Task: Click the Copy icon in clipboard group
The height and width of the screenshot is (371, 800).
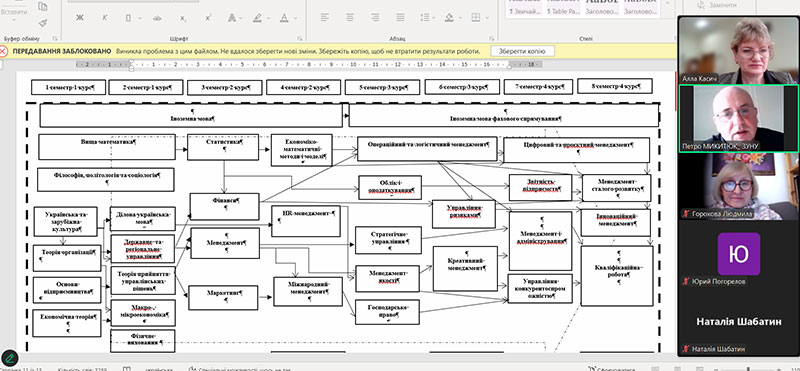Action: 43,7
